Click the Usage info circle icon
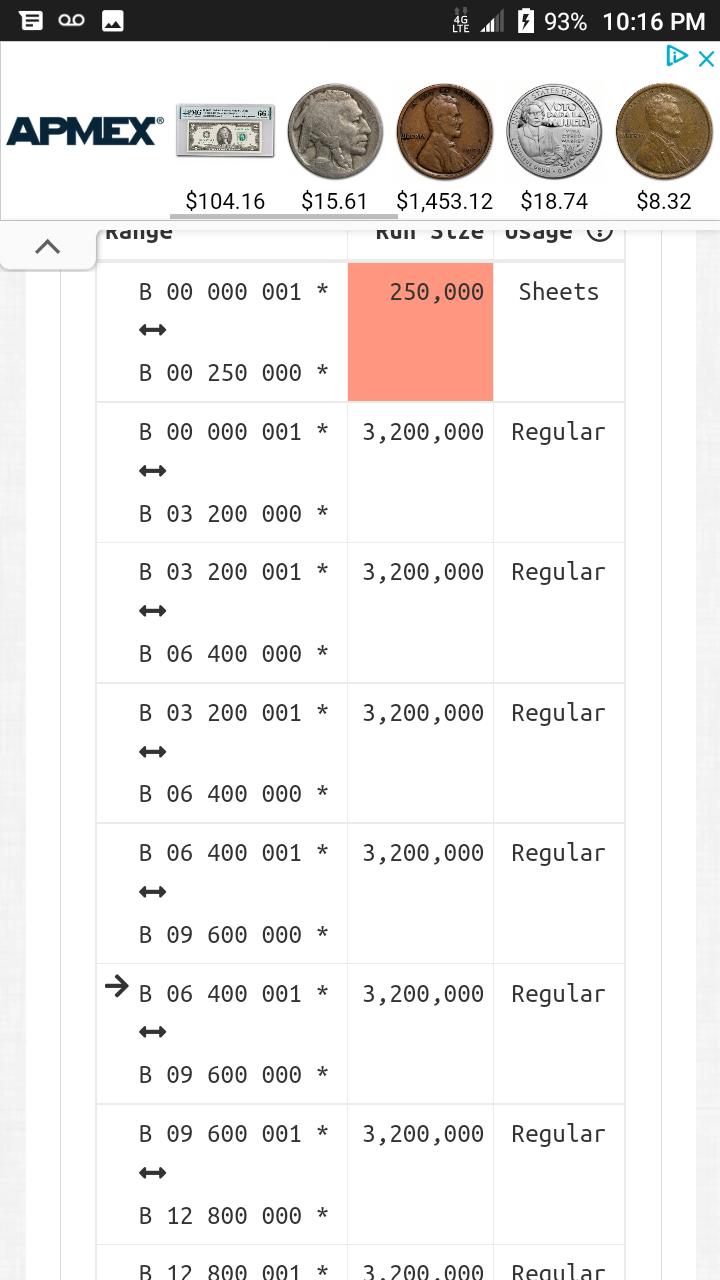 (x=599, y=232)
